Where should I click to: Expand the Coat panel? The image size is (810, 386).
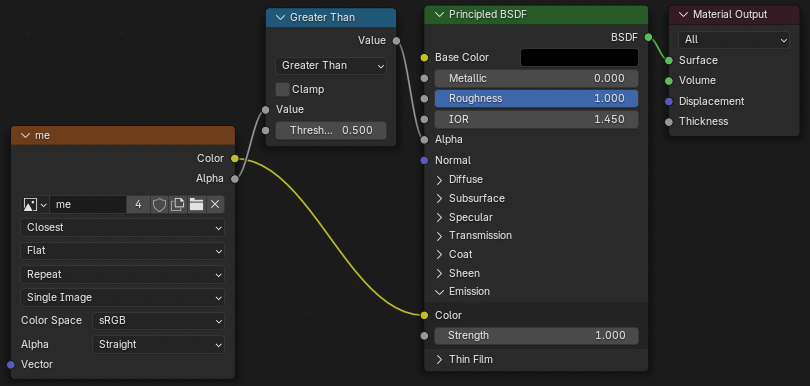tap(440, 255)
